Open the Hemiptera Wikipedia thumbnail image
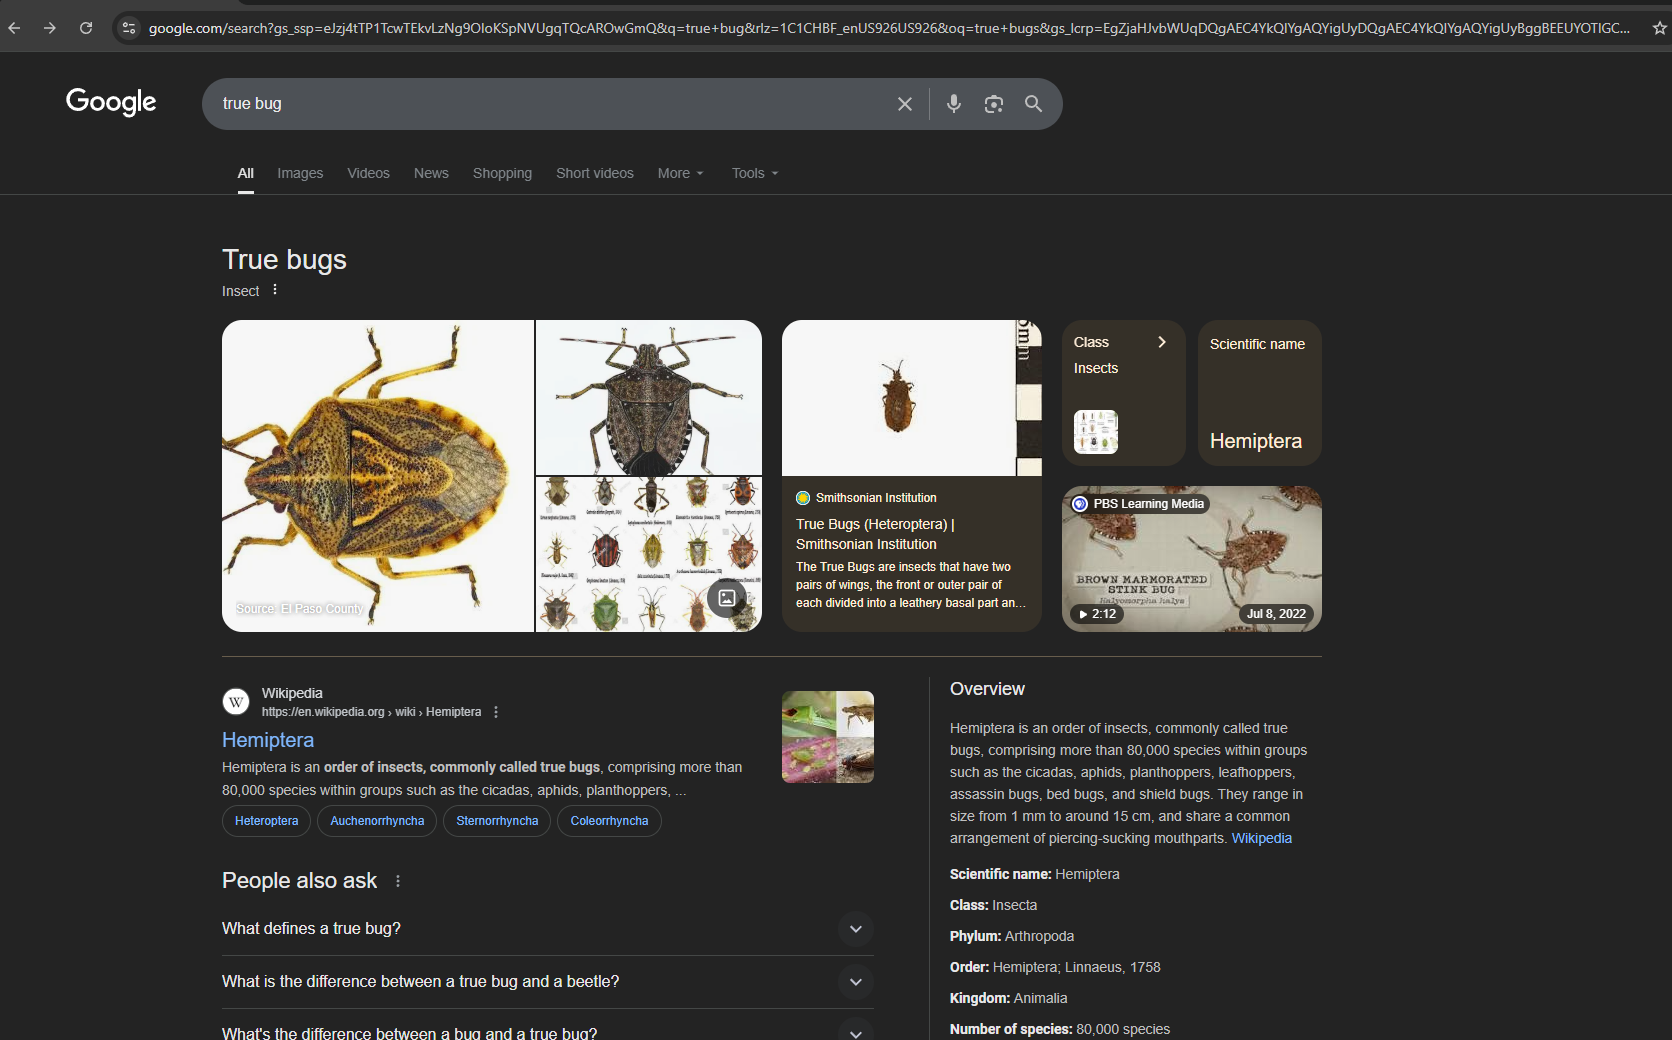1672x1040 pixels. pos(828,737)
